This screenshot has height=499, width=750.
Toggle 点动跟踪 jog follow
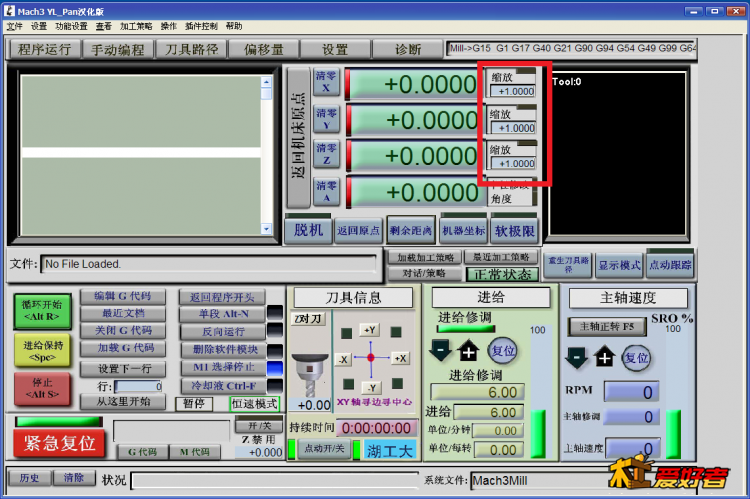670,265
